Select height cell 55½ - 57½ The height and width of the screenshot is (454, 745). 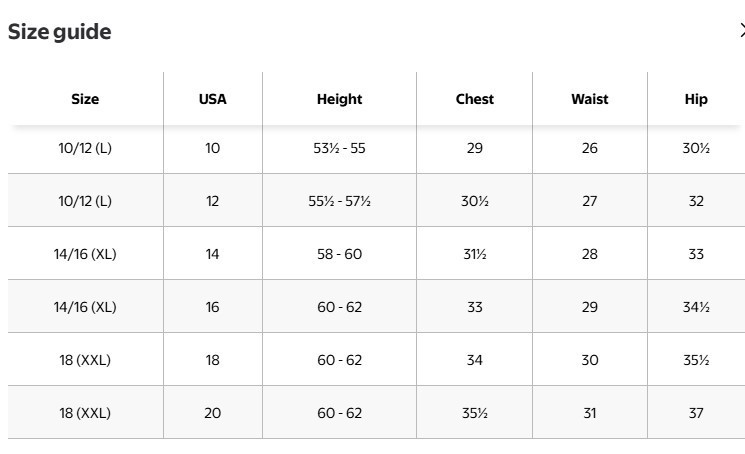click(339, 201)
